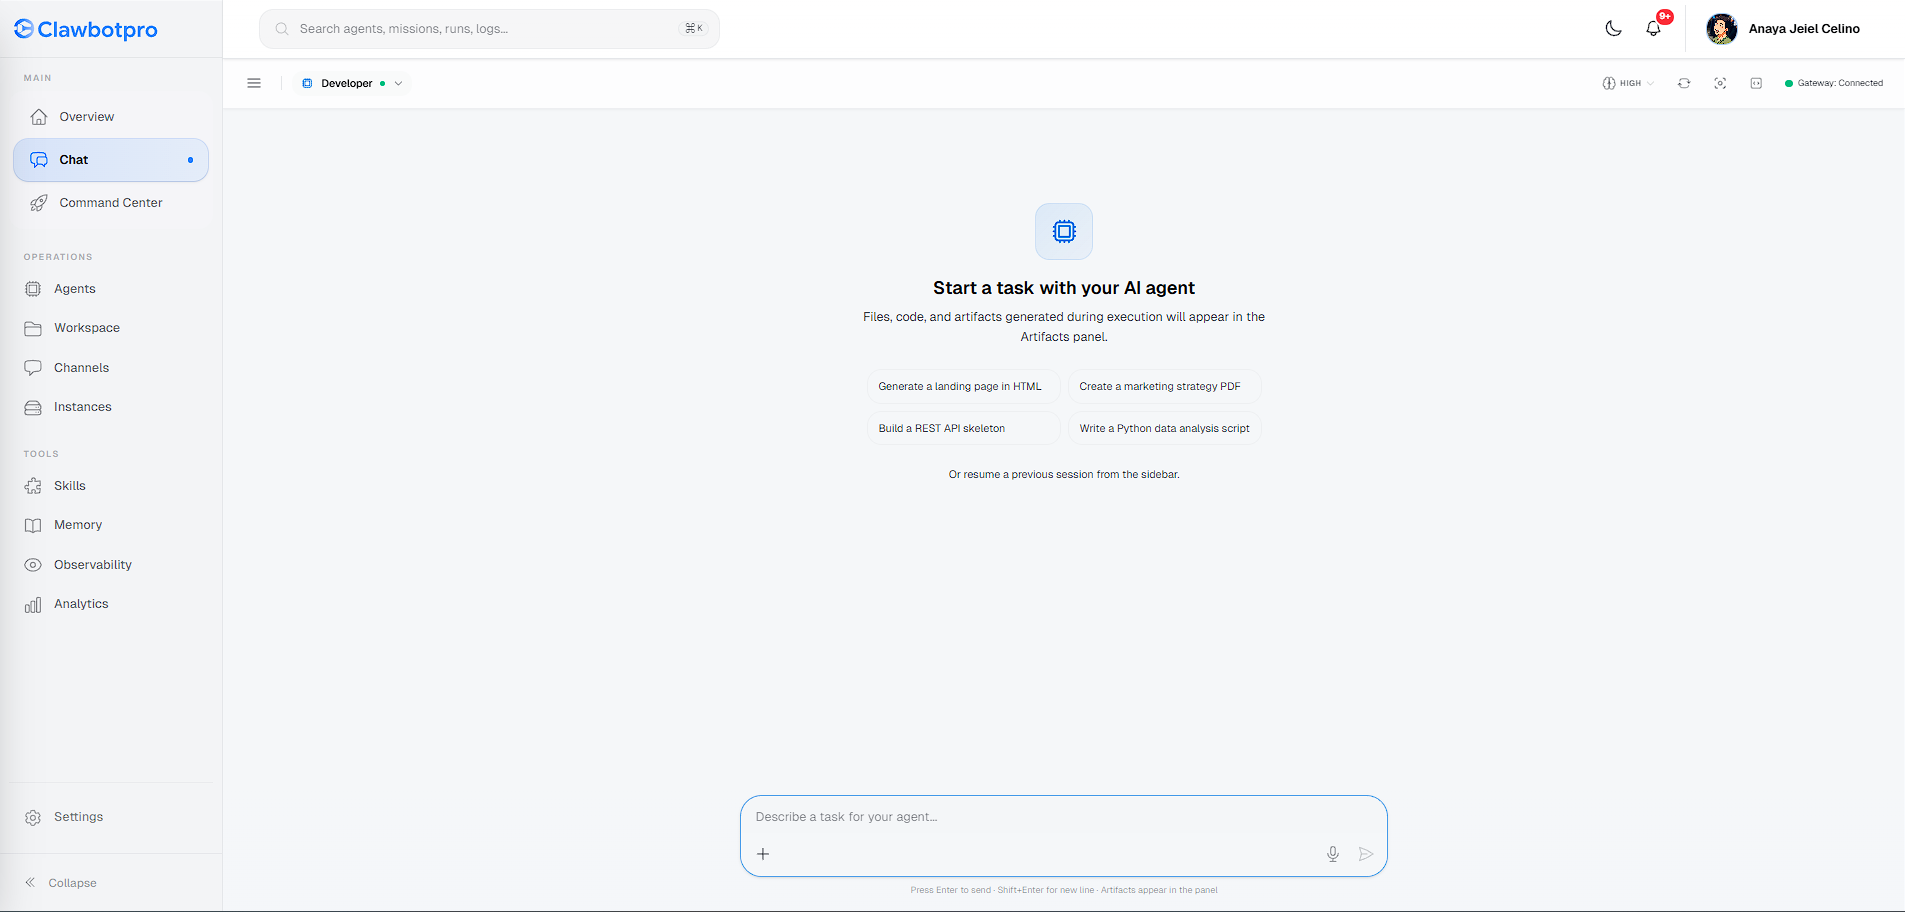Click the focus mode icon in toolbar
This screenshot has height=912, width=1905.
(1720, 84)
